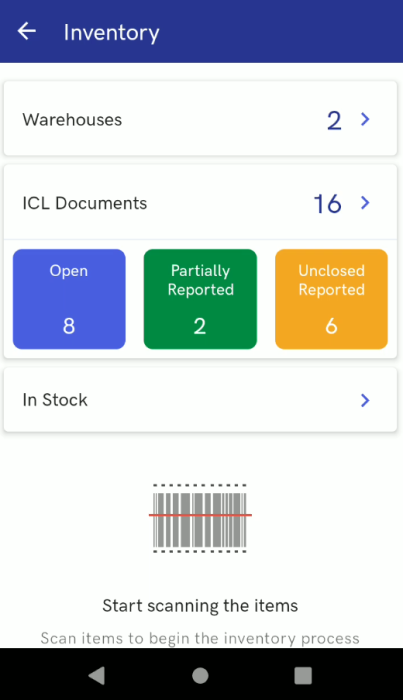Expand Warehouses using its chevron arrow

point(365,119)
